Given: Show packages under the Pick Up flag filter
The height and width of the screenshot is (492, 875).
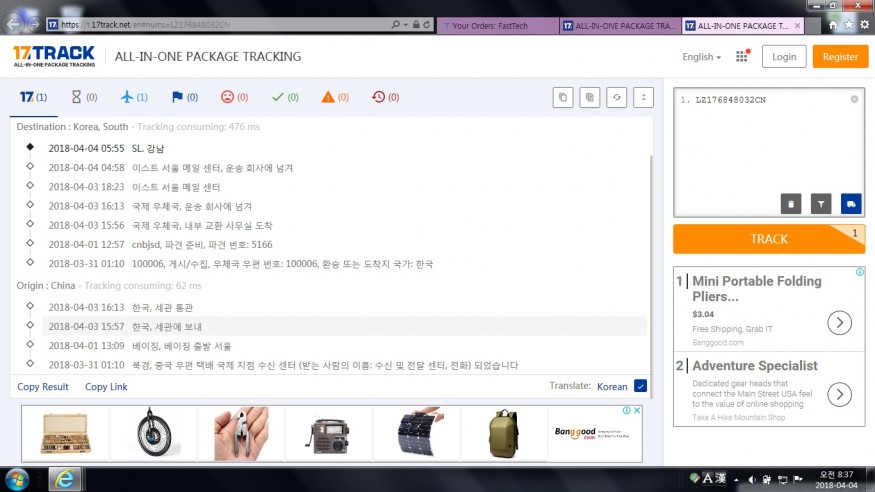Looking at the screenshot, I should (x=184, y=97).
